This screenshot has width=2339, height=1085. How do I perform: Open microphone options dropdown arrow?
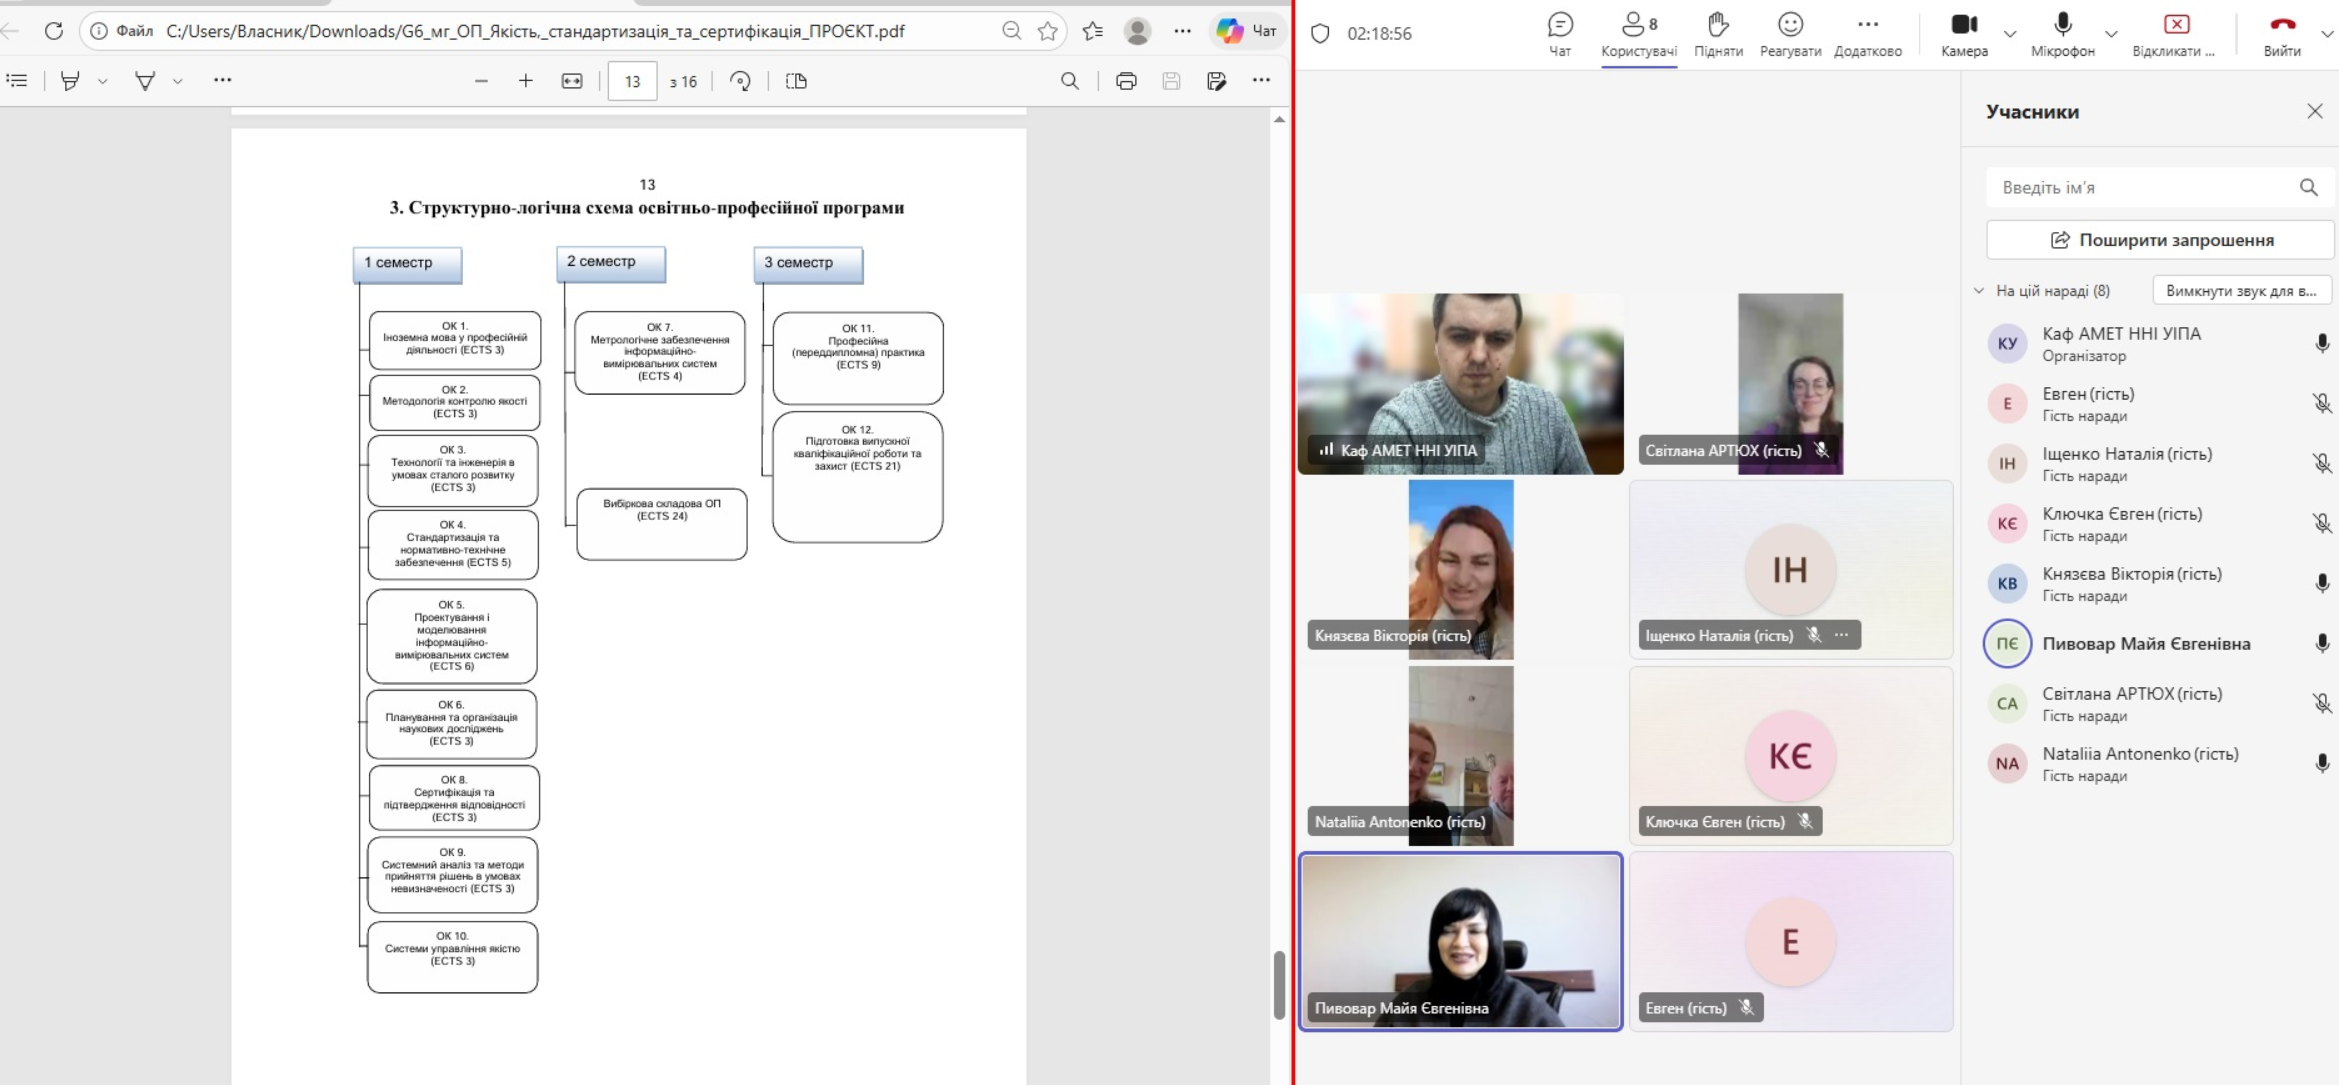point(2111,33)
